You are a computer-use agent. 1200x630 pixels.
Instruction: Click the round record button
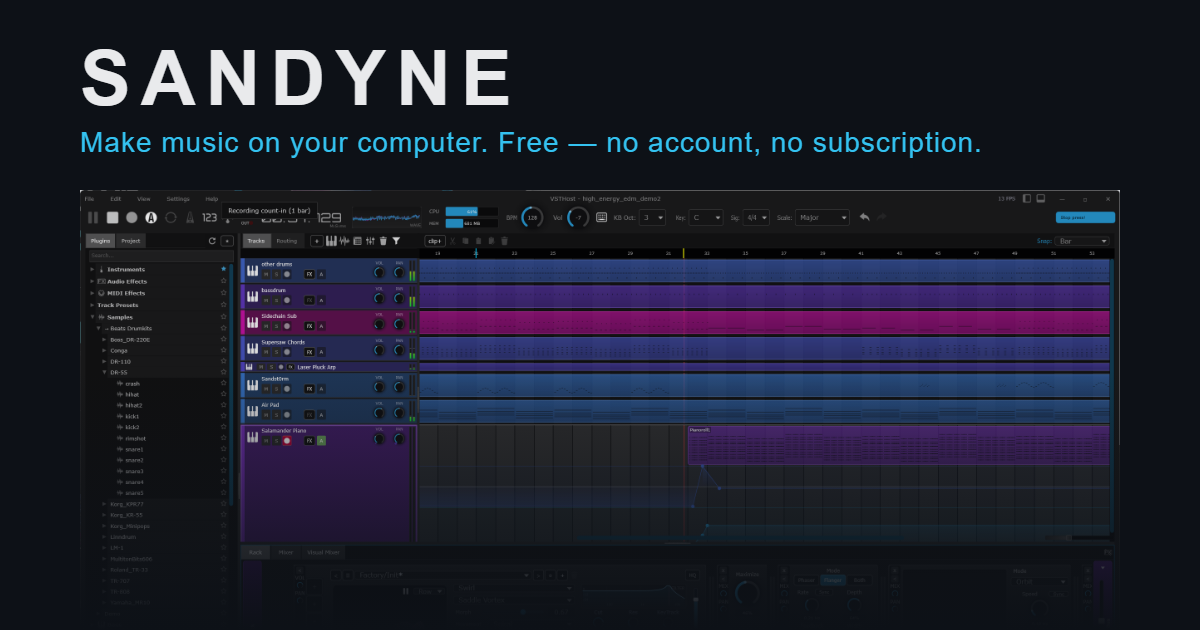pyautogui.click(x=132, y=217)
